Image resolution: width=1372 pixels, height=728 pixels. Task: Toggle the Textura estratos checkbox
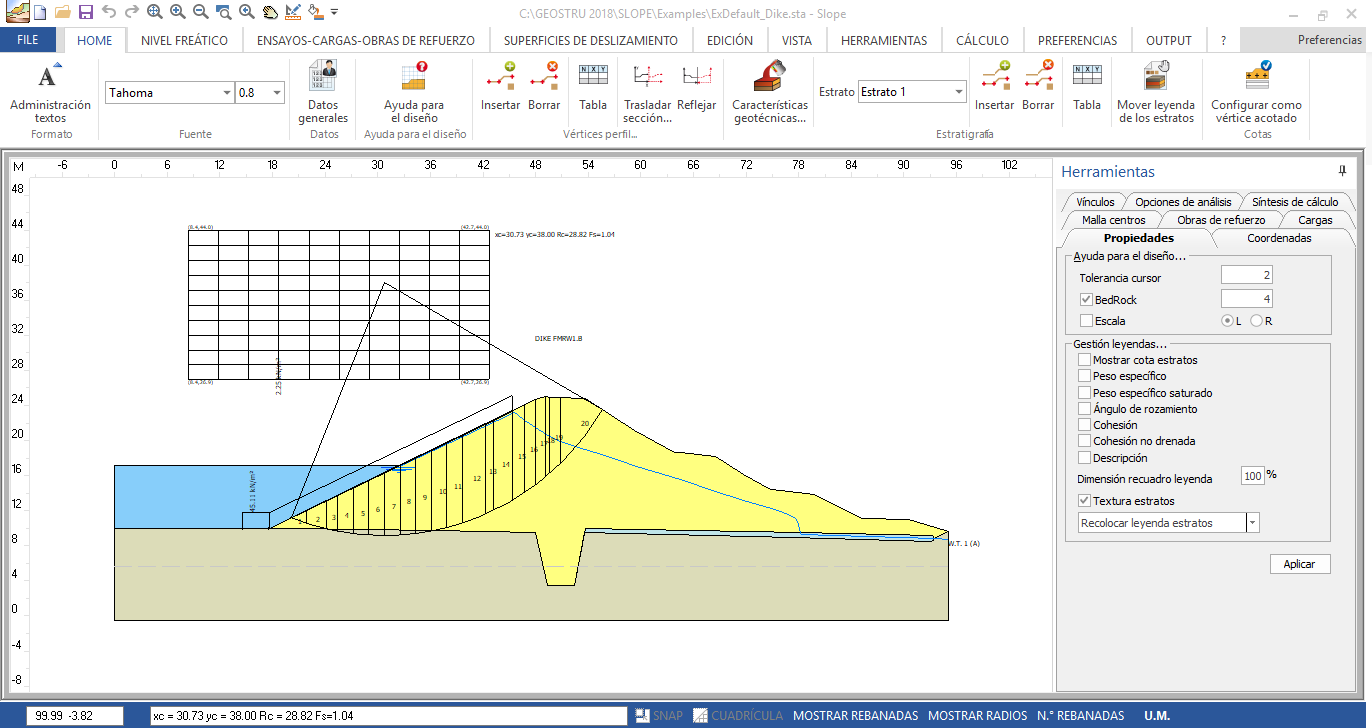[1085, 501]
